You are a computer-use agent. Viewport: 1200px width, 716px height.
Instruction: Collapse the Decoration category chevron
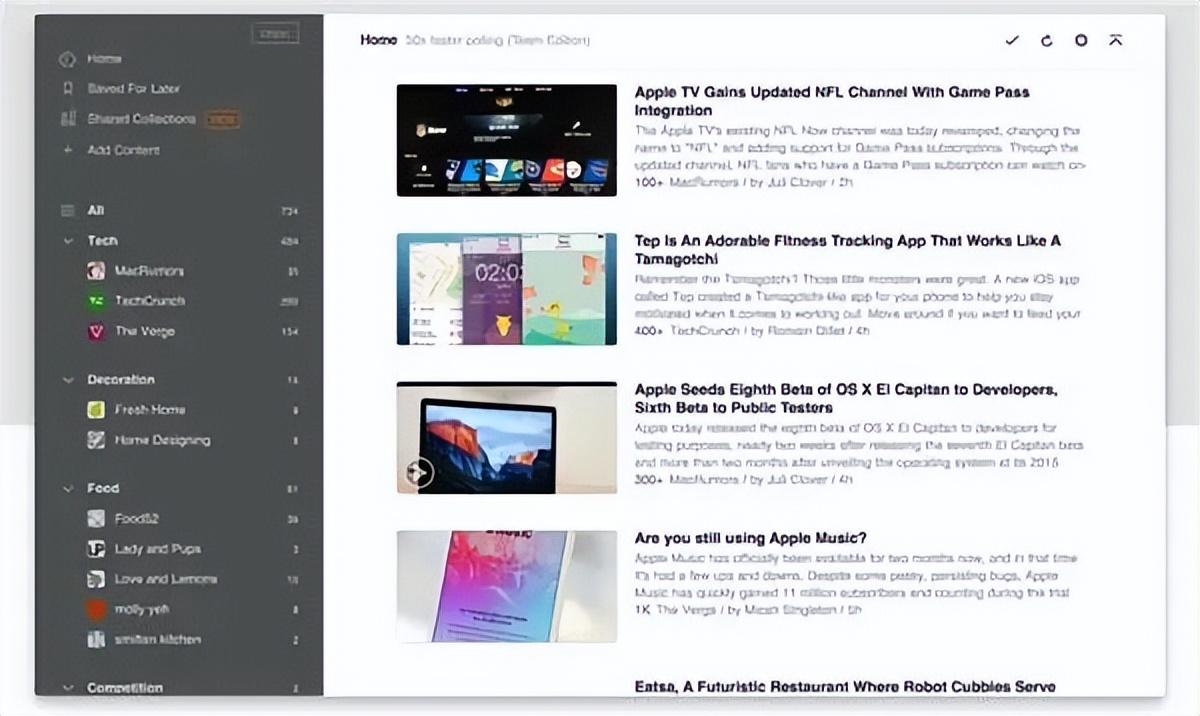(x=68, y=380)
